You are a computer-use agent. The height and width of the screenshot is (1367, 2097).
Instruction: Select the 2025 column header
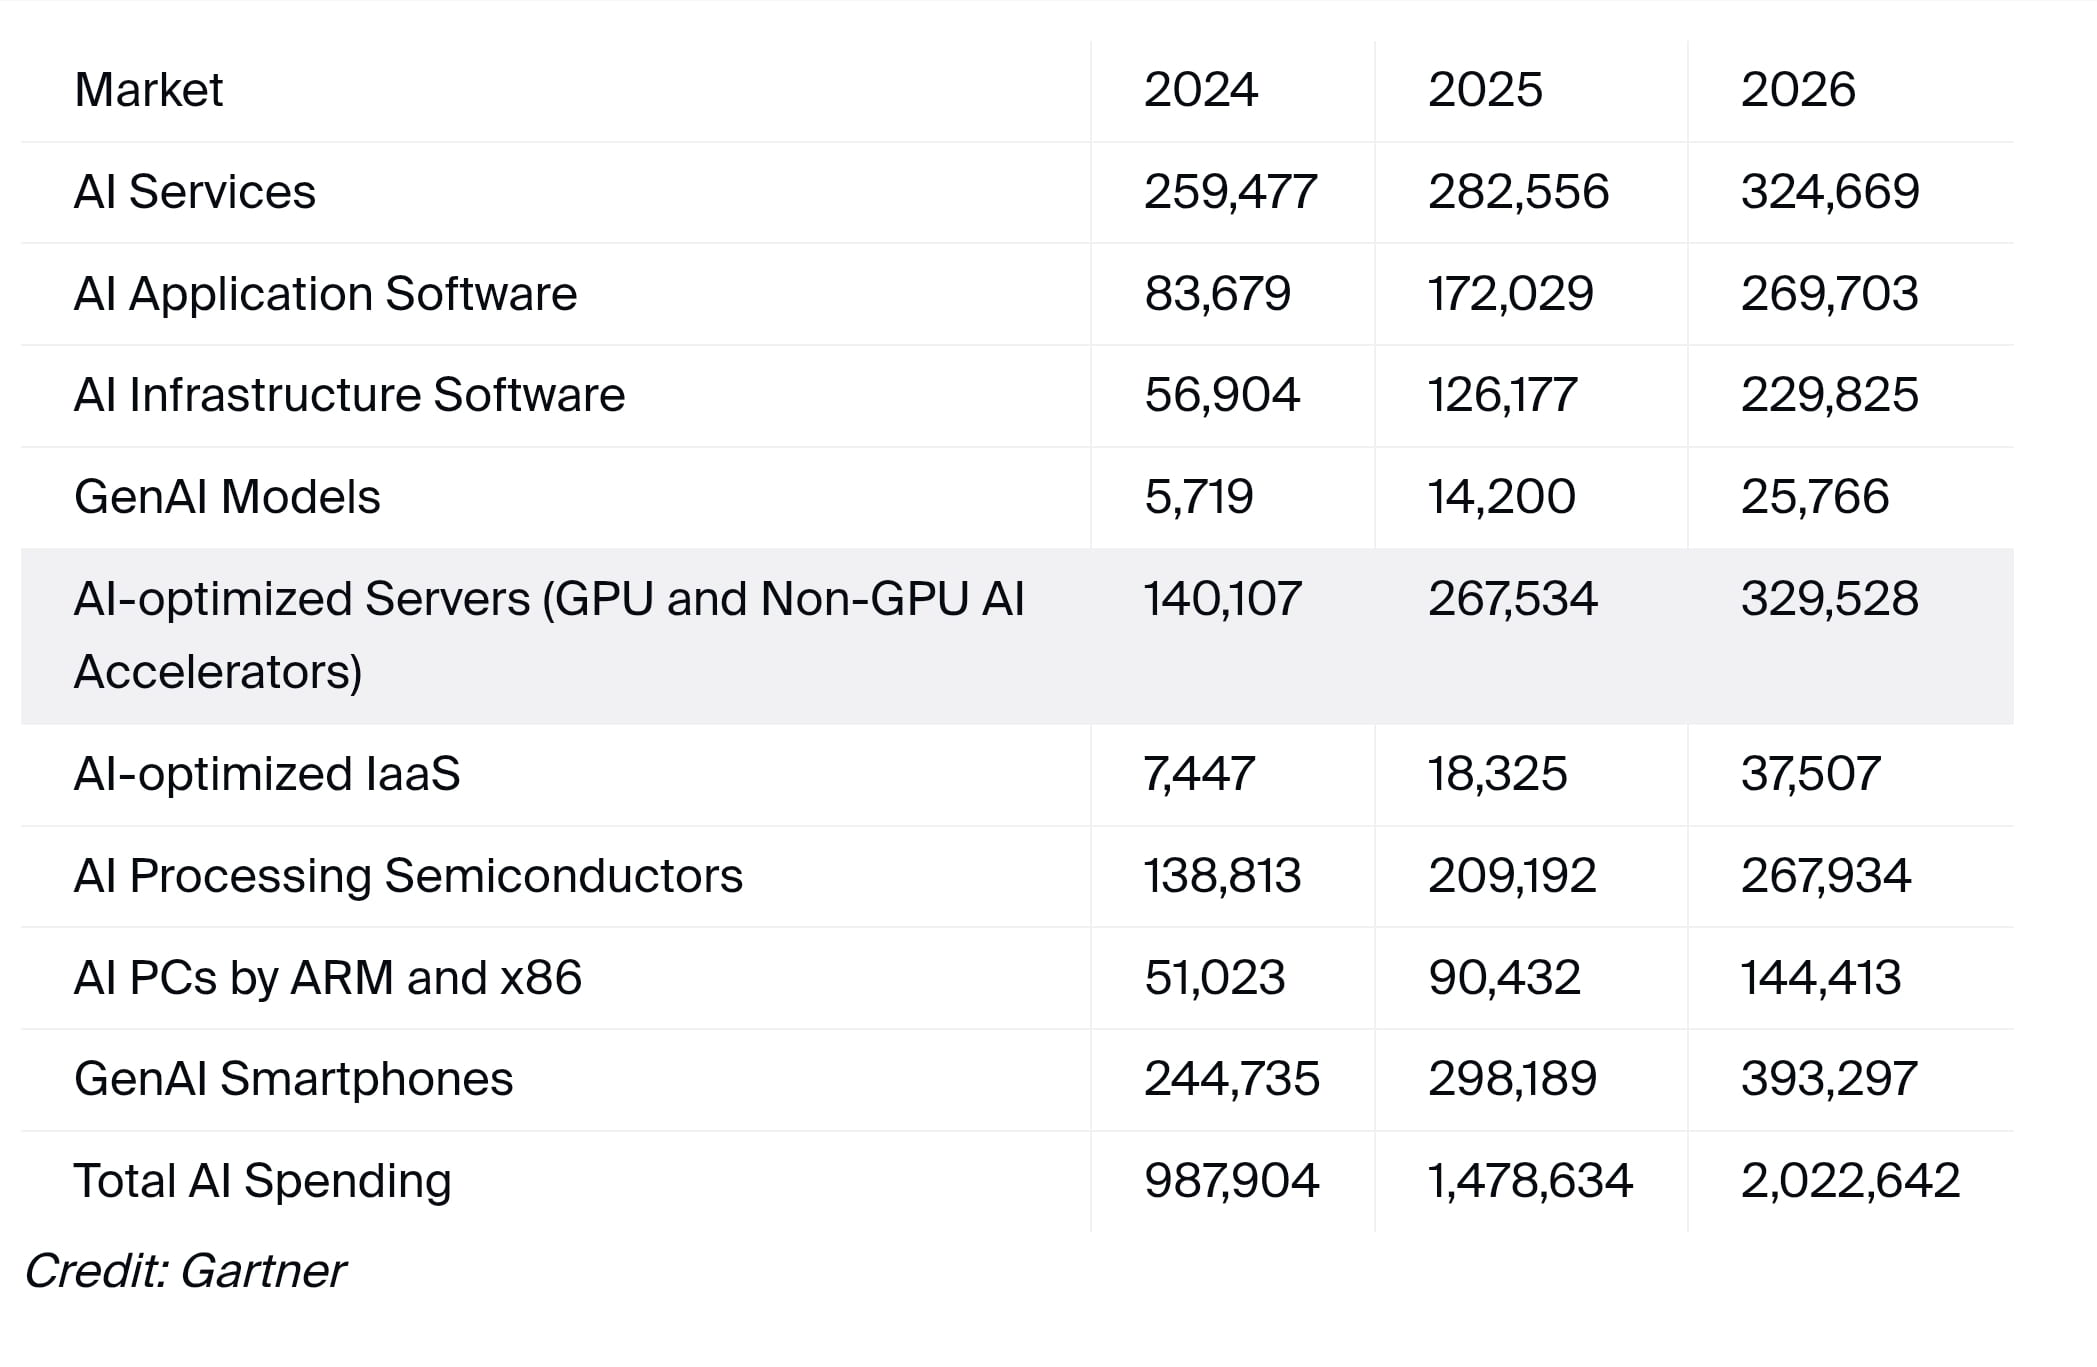[1485, 90]
